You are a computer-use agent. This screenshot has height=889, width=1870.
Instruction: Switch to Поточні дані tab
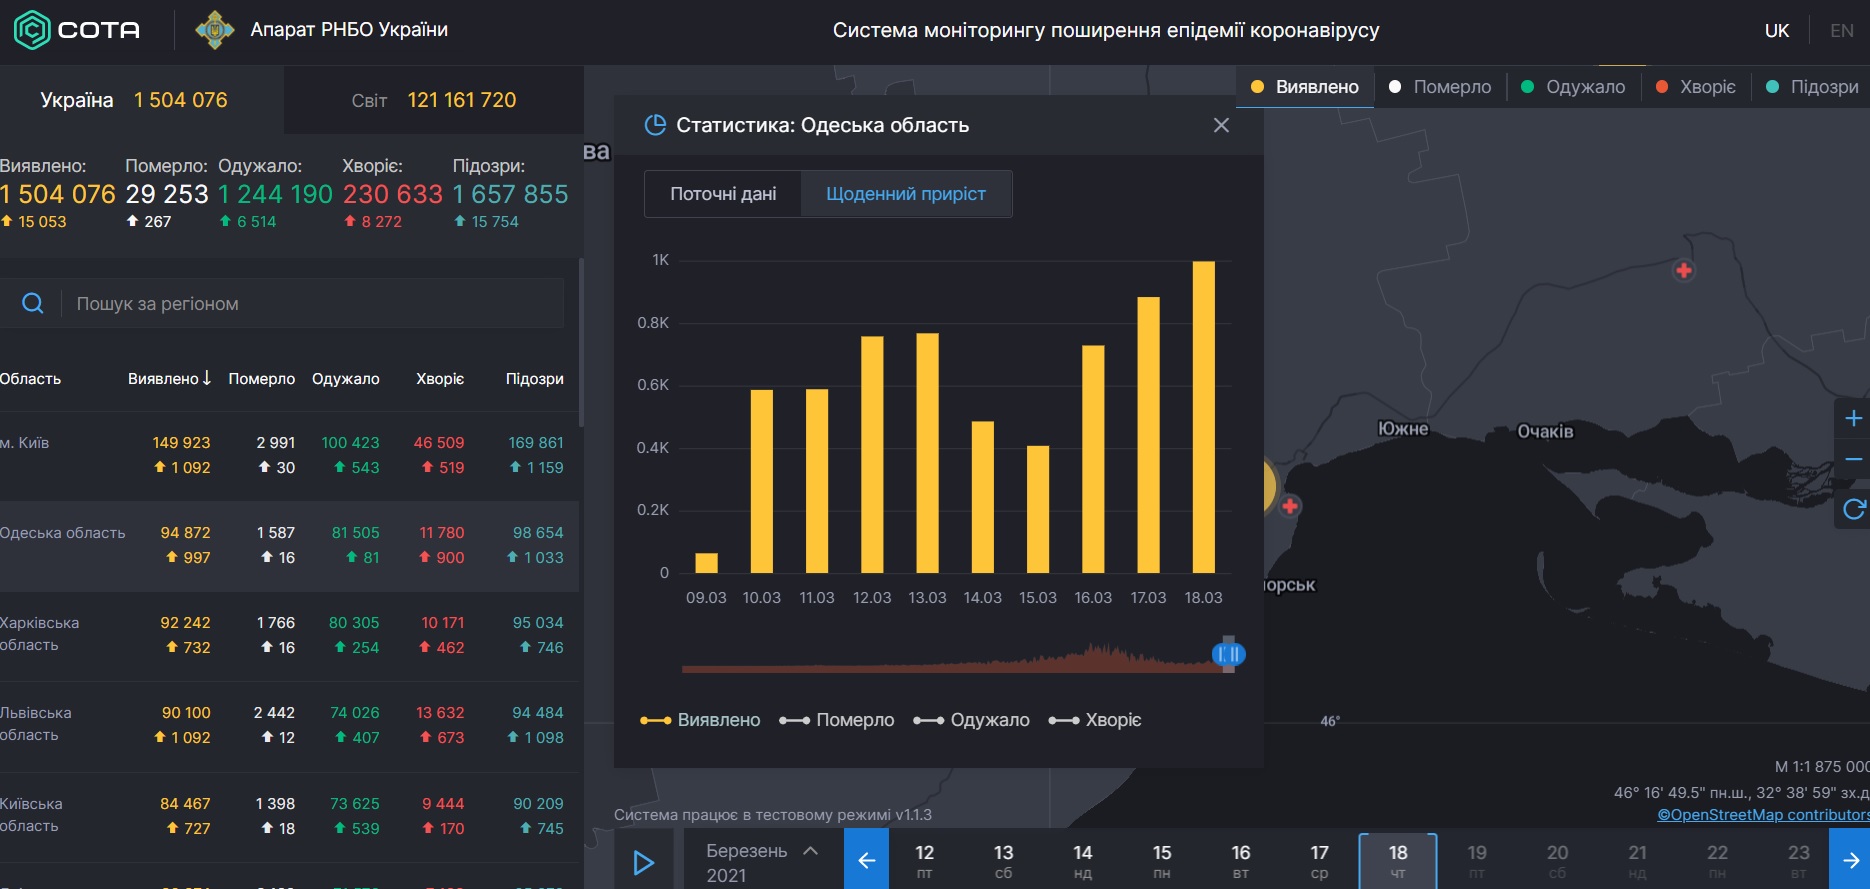[723, 194]
